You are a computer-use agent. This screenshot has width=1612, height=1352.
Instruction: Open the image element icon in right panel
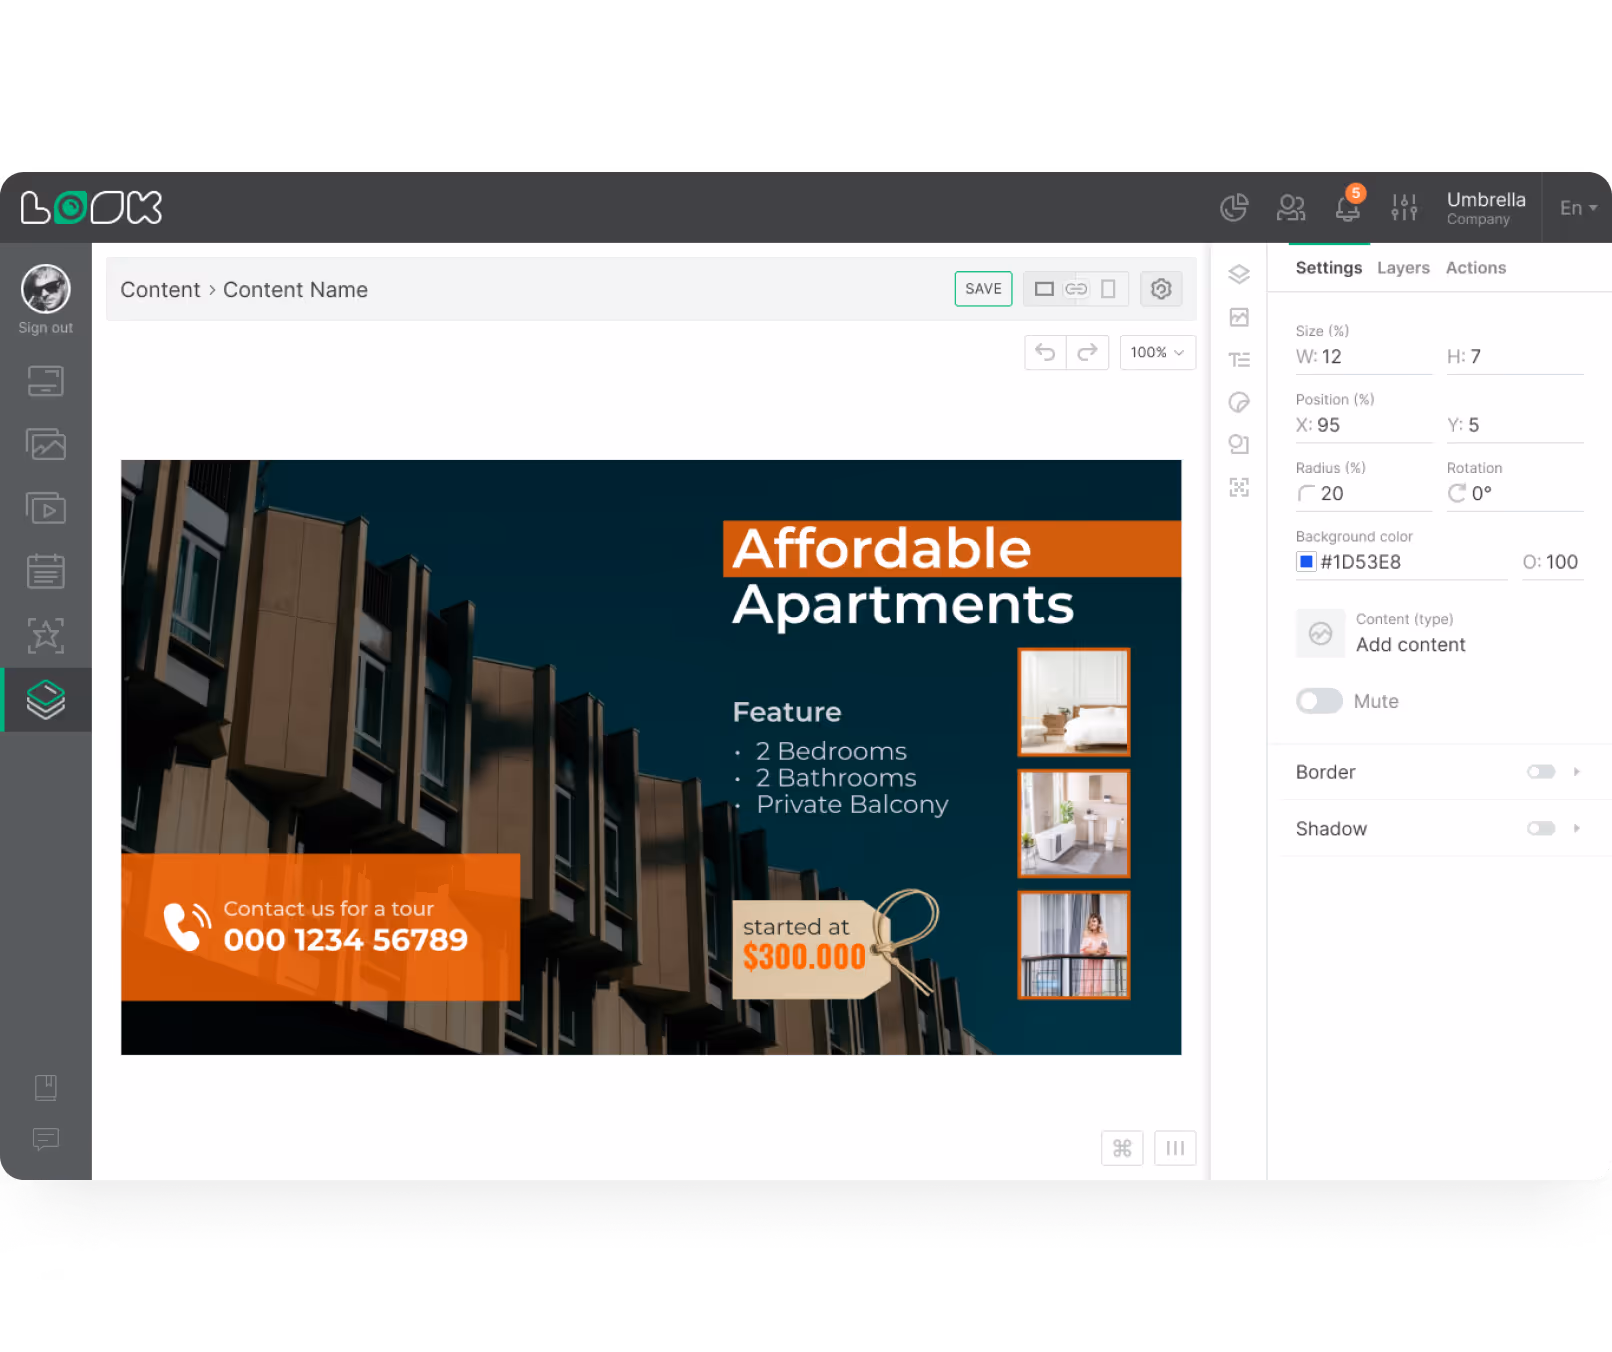[x=1239, y=317]
